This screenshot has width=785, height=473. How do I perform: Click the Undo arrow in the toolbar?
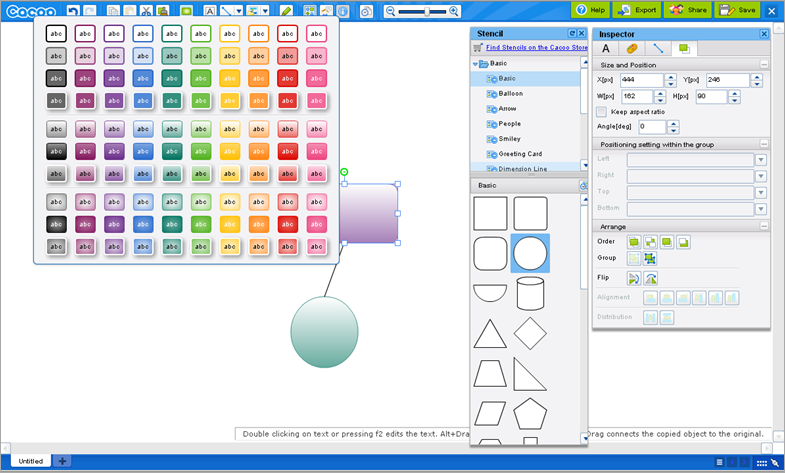(73, 10)
